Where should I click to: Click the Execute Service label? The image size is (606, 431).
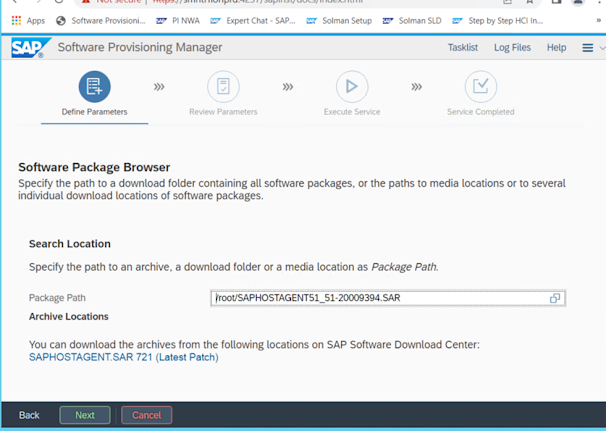click(x=352, y=112)
